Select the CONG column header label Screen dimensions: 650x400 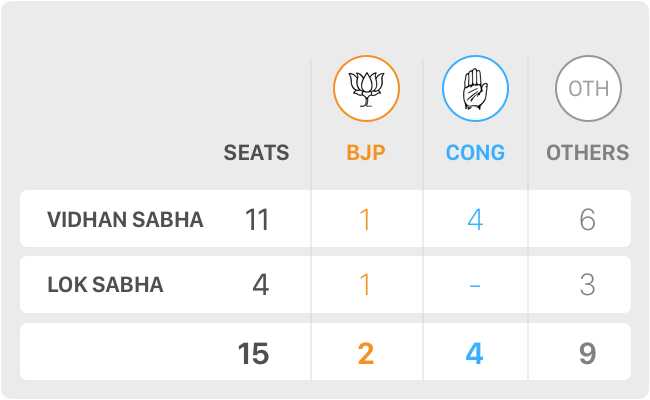tap(475, 153)
